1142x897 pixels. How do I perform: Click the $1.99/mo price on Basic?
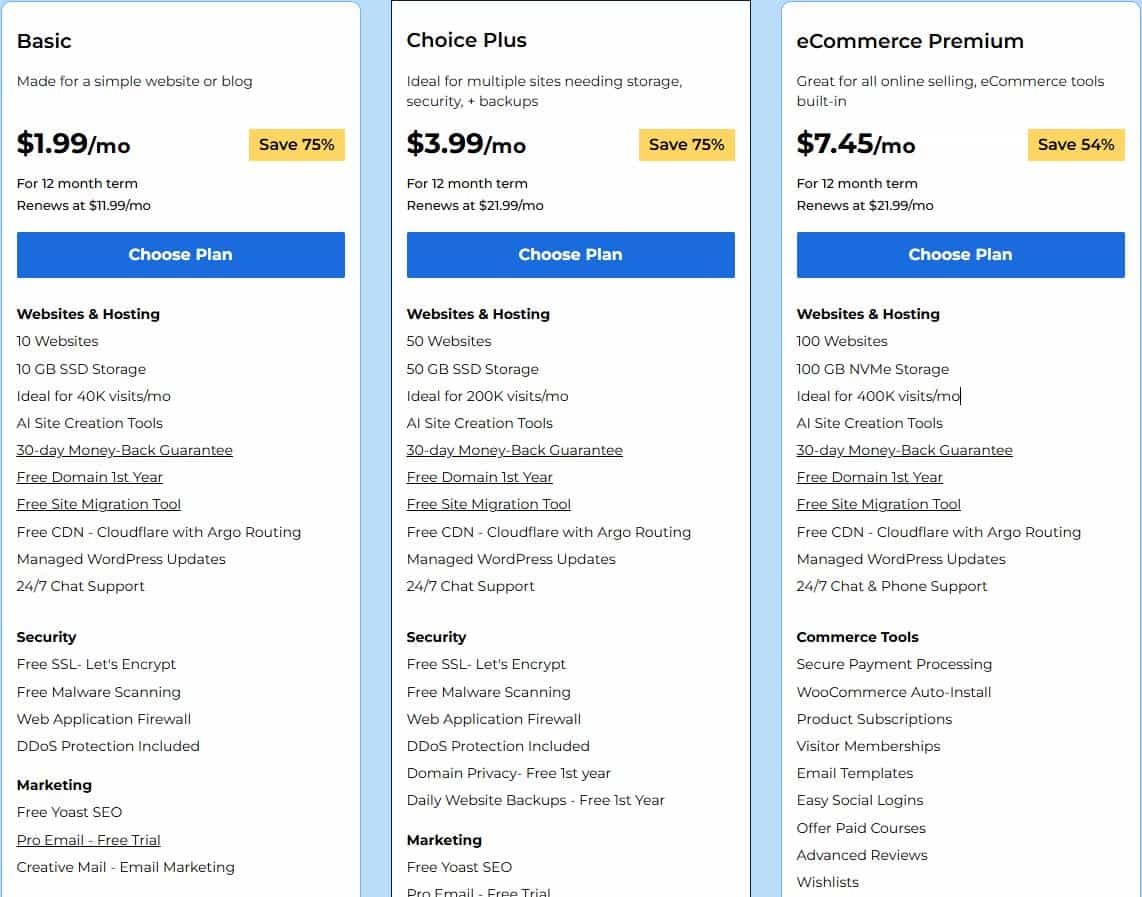click(73, 144)
